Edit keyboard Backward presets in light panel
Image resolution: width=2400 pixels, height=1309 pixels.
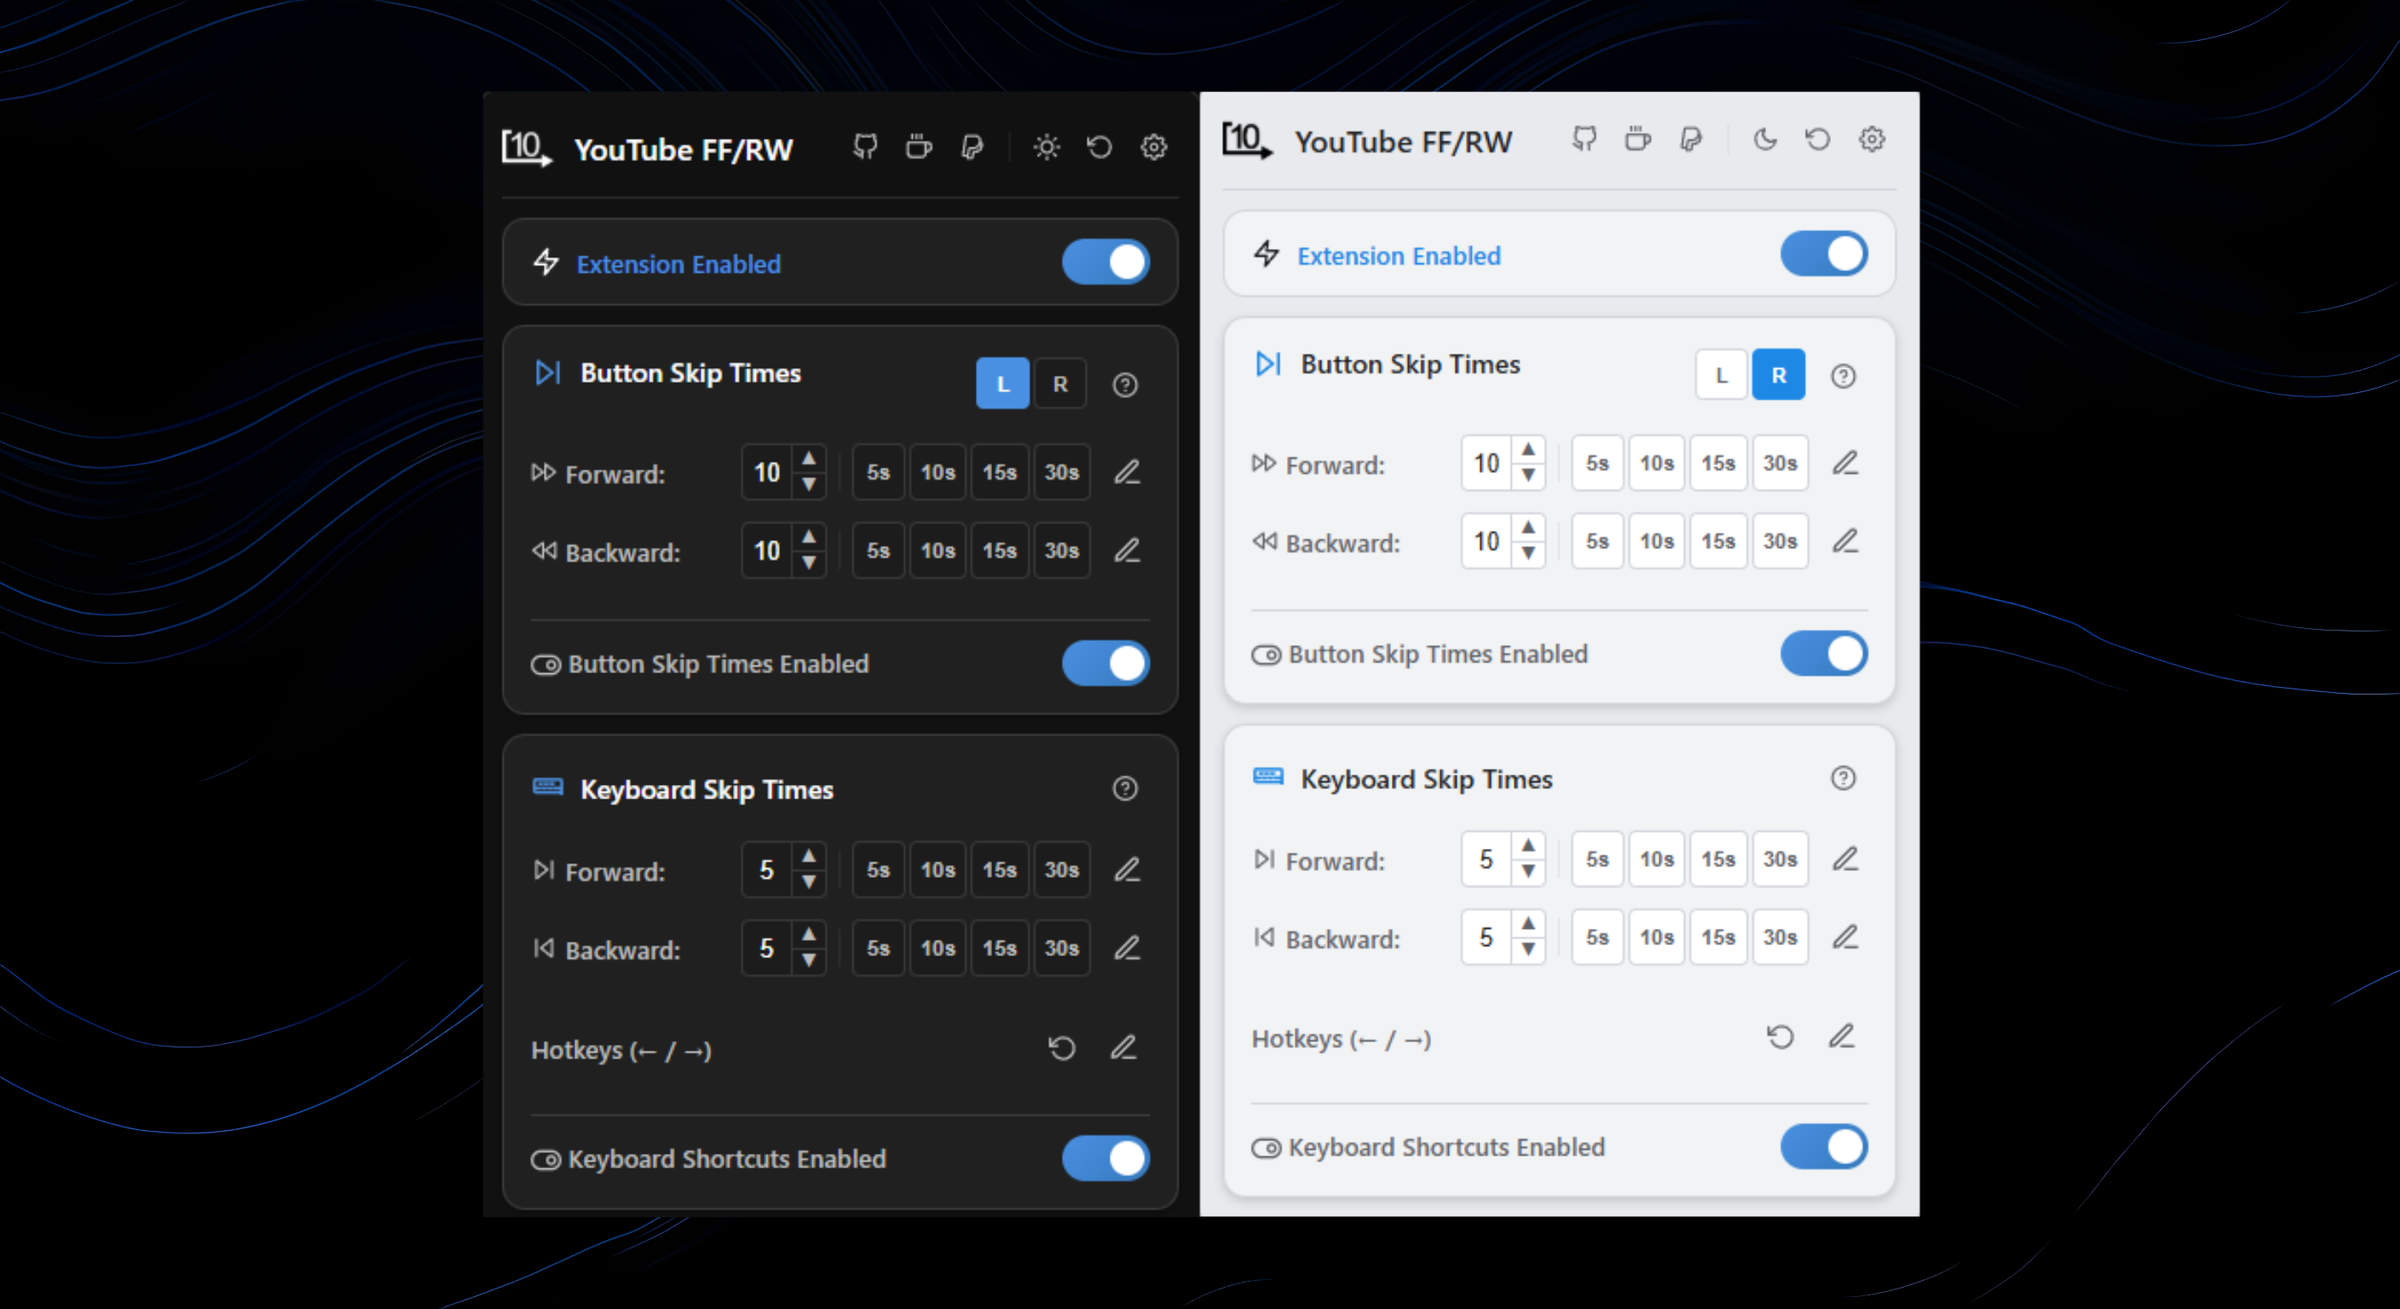click(x=1845, y=937)
